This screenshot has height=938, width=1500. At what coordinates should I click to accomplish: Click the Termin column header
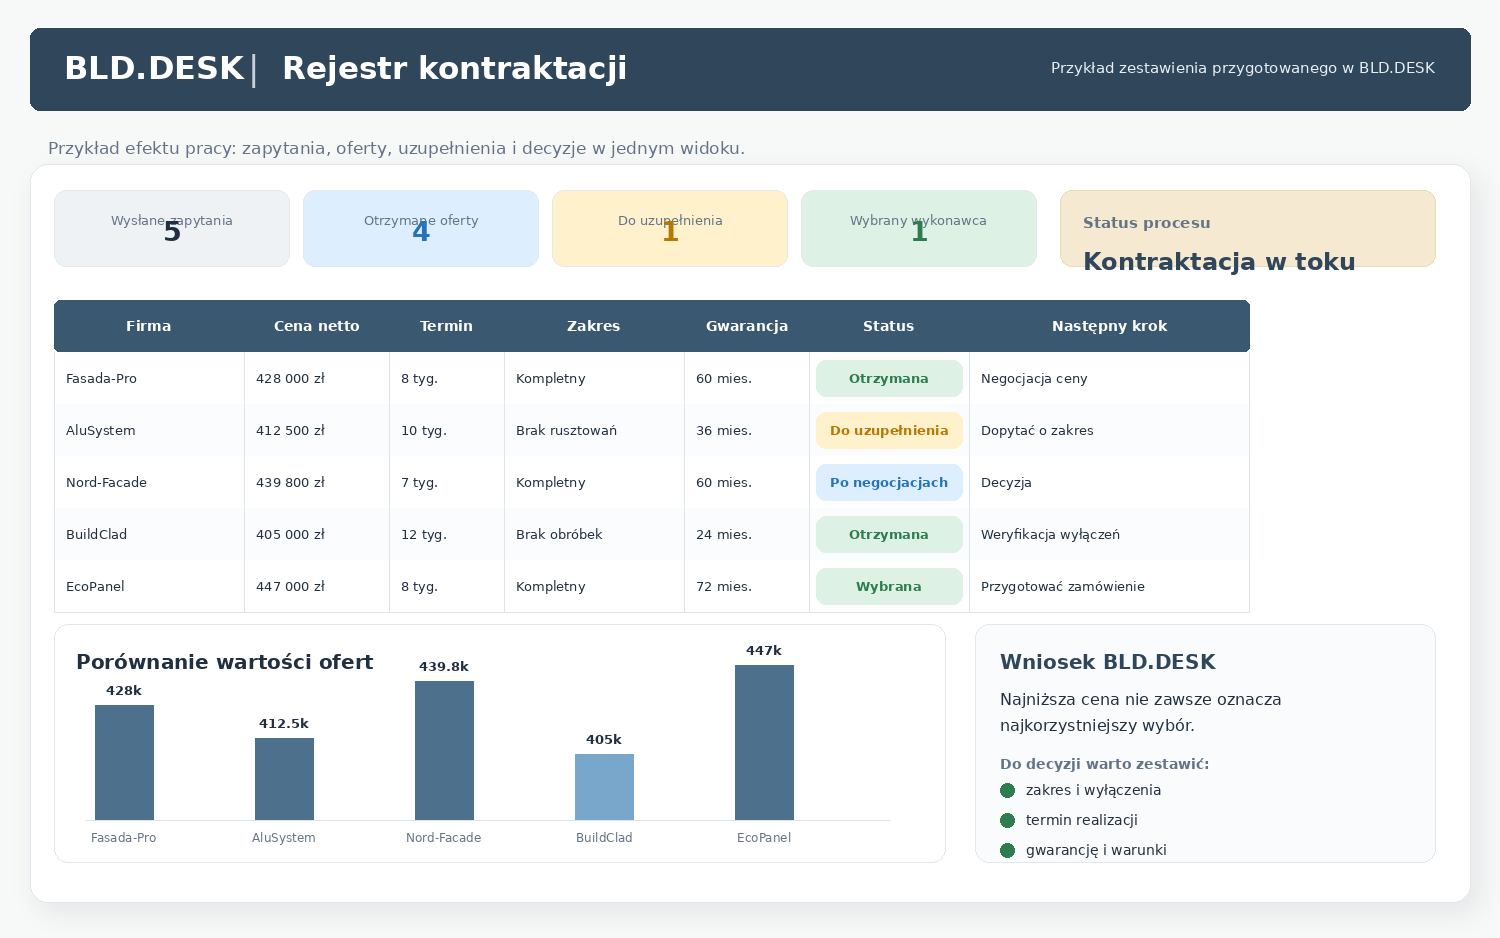(x=447, y=326)
